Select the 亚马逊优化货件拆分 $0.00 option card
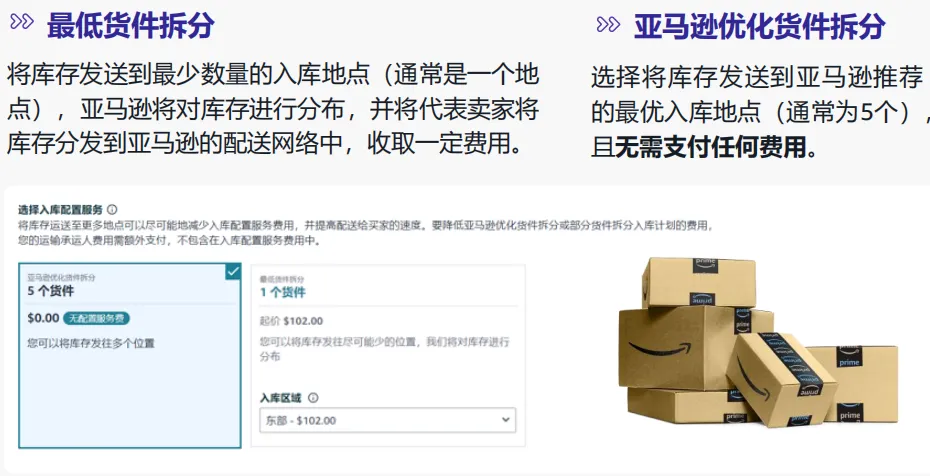Image resolution: width=930 pixels, height=476 pixels. [130, 355]
